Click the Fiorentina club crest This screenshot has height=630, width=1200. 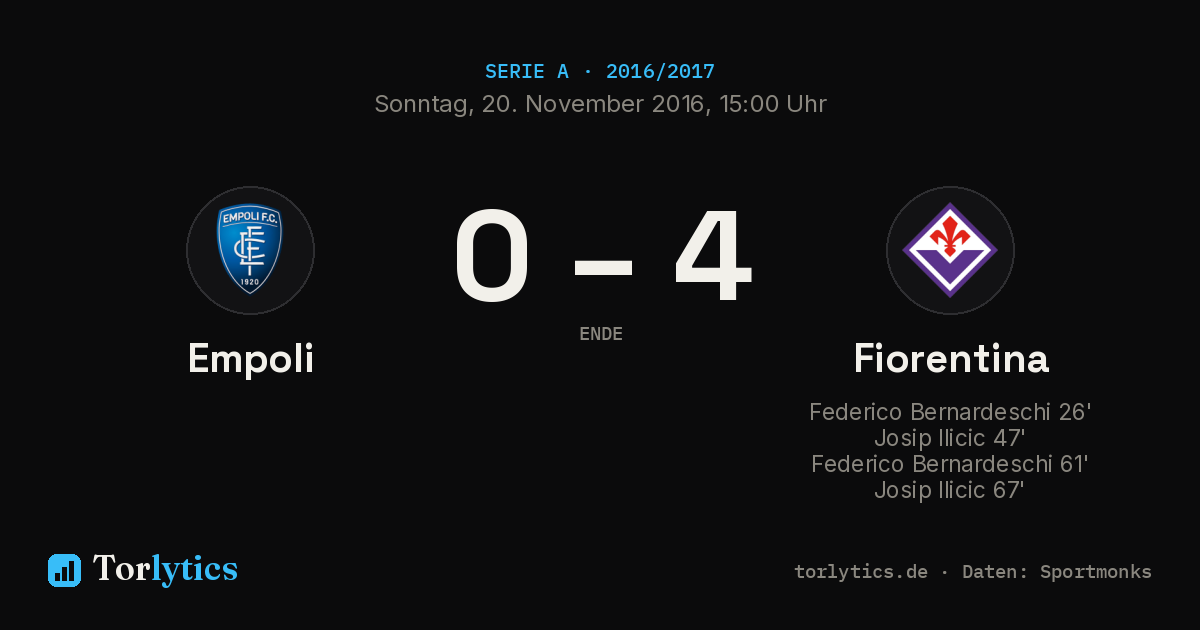coord(950,250)
